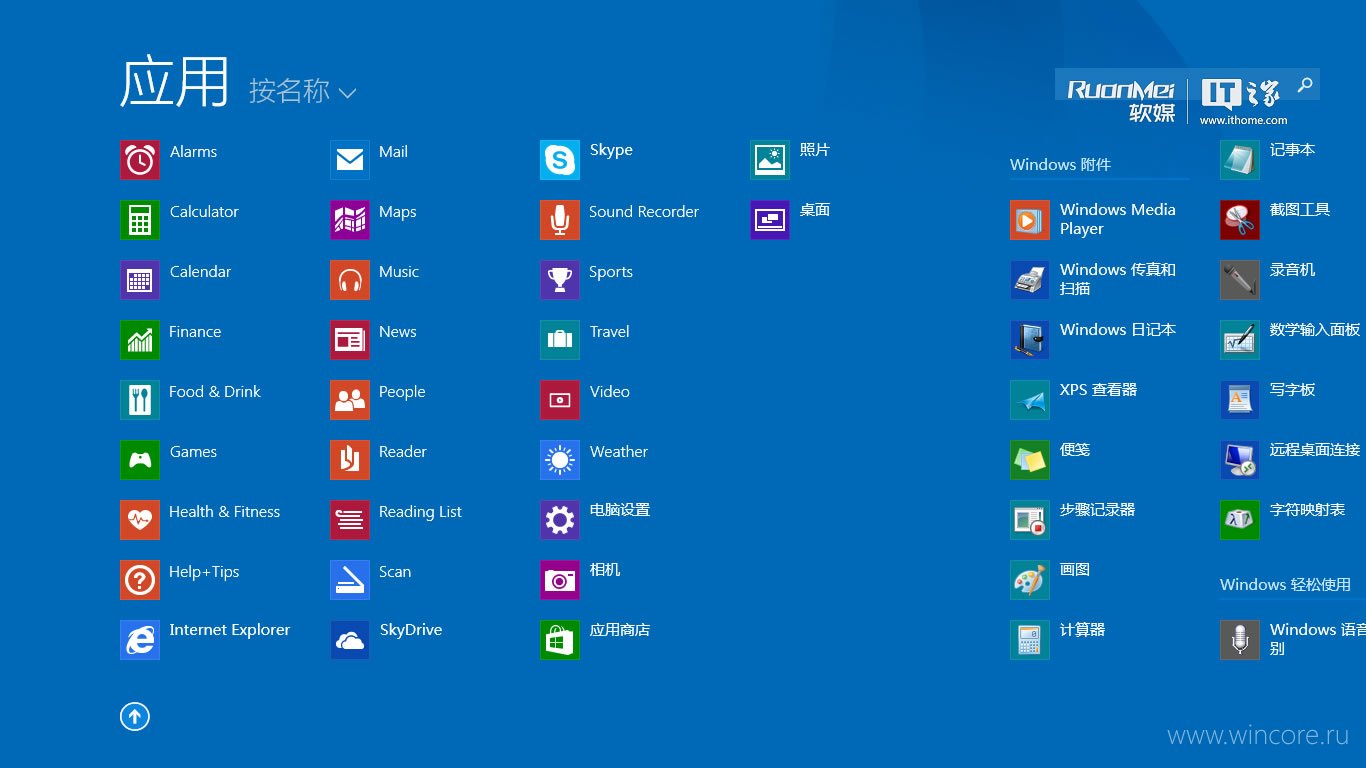Open the Maps app icon
The width and height of the screenshot is (1366, 768).
[x=350, y=220]
